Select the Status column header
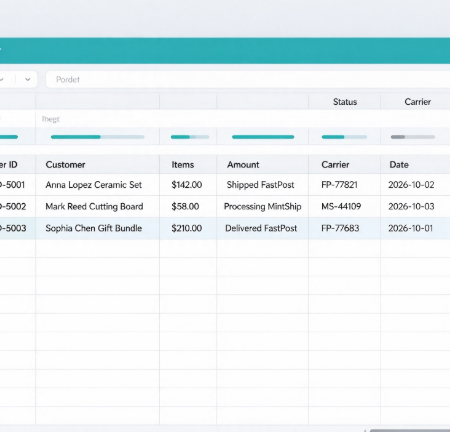Screen dimensions: 450x432 pos(345,102)
